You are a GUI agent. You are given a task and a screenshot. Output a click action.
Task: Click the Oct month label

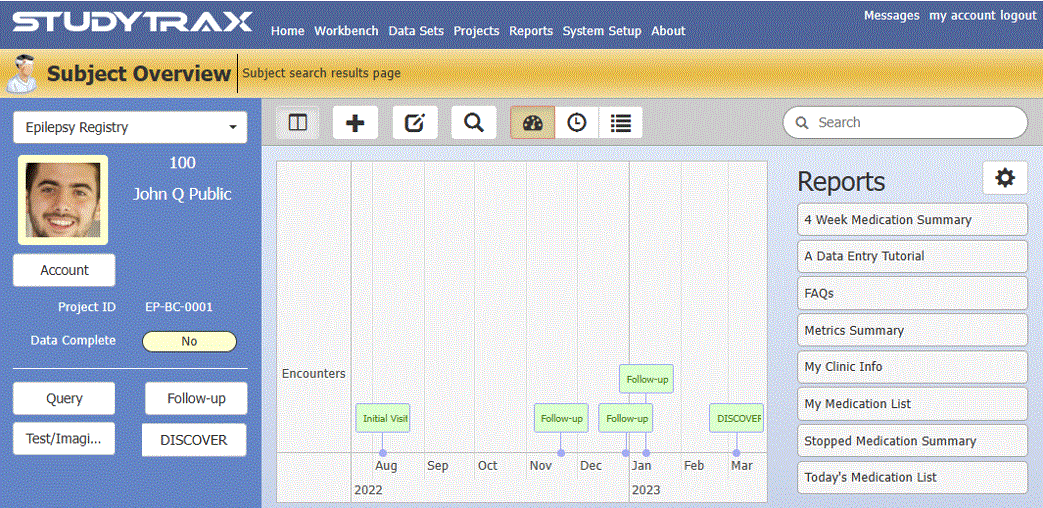coord(488,465)
